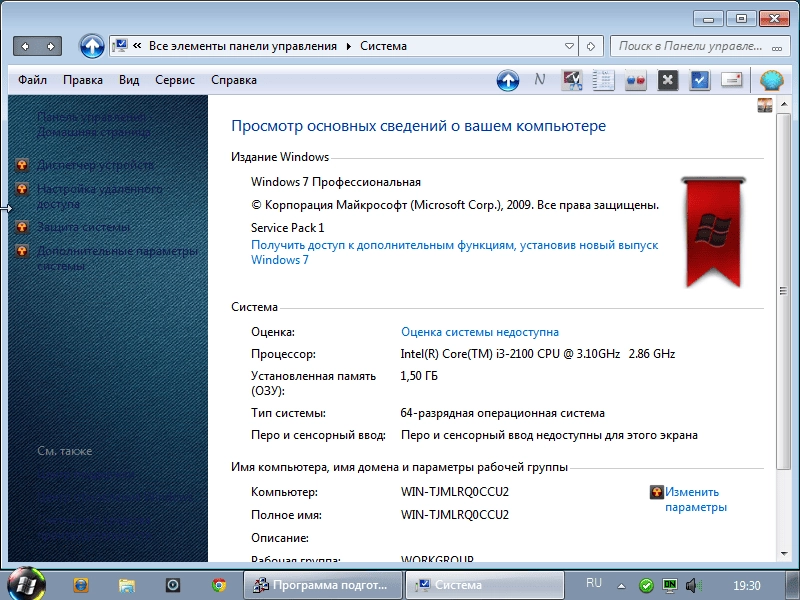
Task: Click WIN-TJMLRQ0CCU2 value beside Полное имя
Action: (x=455, y=515)
